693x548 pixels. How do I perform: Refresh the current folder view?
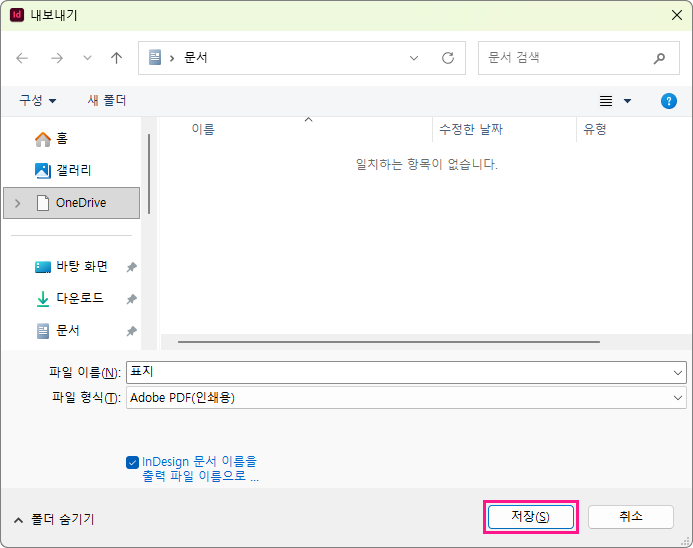[447, 58]
